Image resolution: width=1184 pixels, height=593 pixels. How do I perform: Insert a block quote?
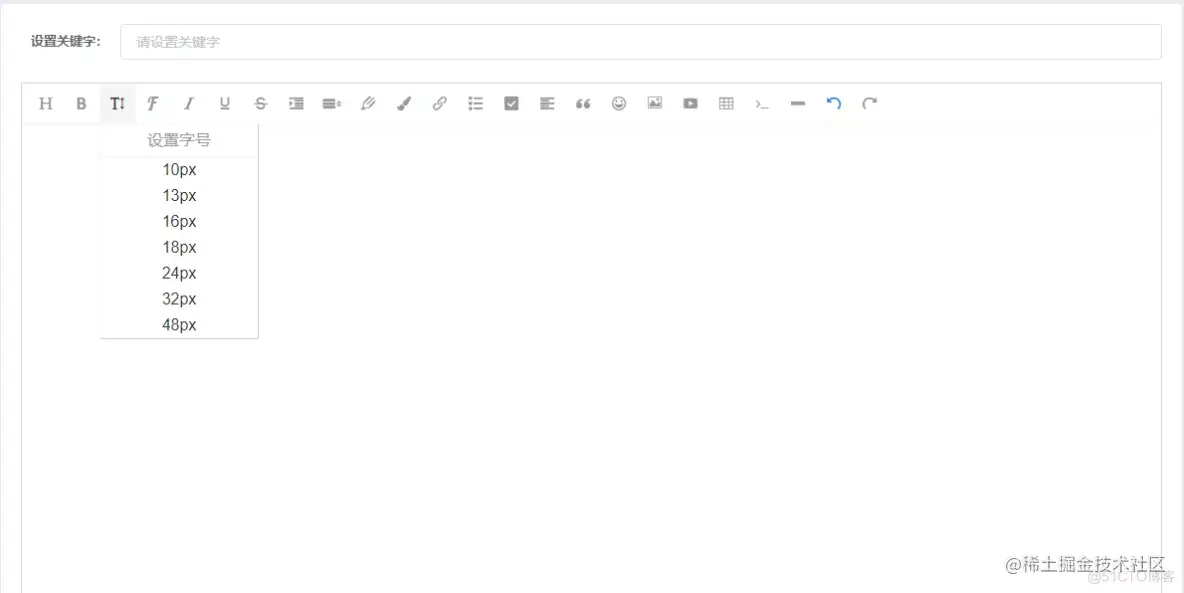(x=583, y=103)
